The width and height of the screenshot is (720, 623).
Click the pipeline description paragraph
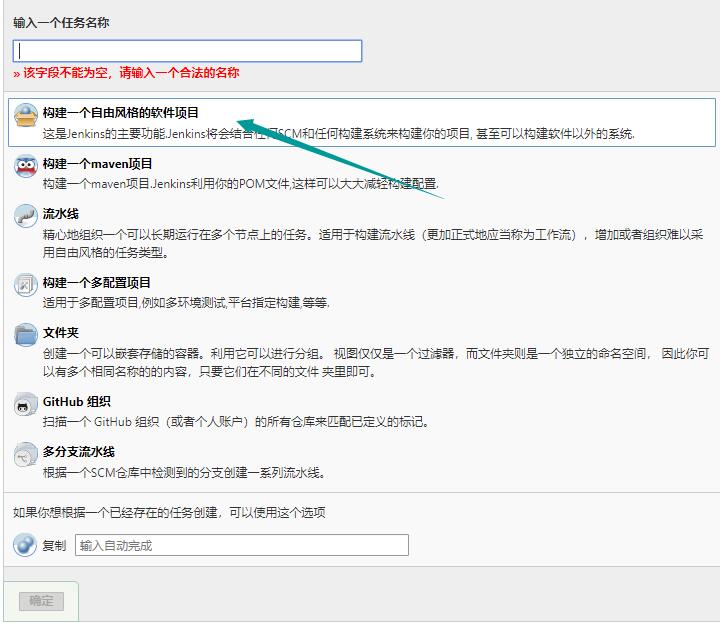click(373, 243)
